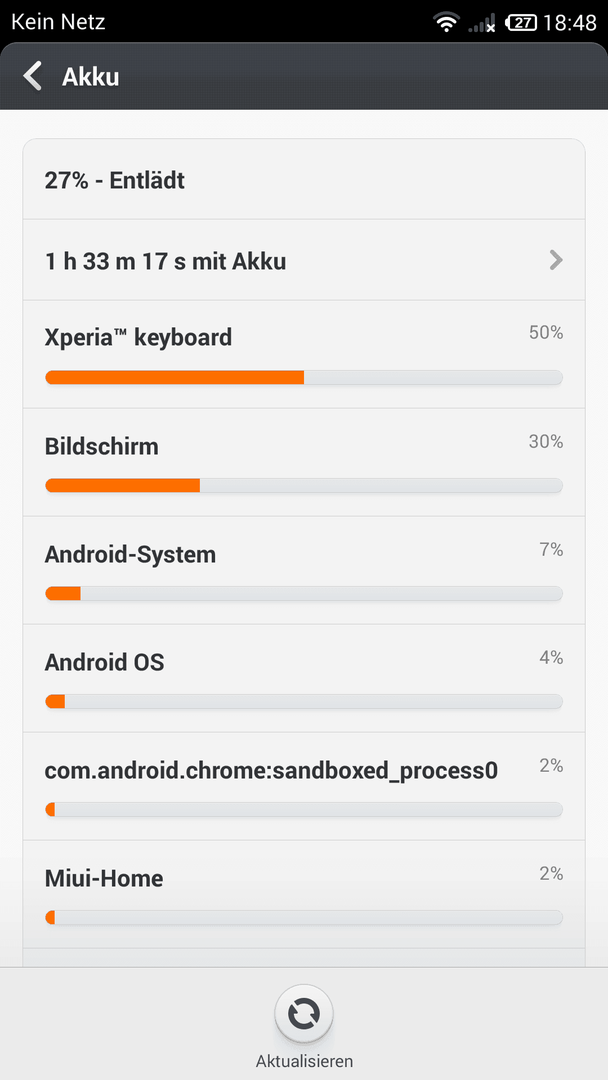Select the Android OS entry
The image size is (608, 1080).
[x=304, y=678]
